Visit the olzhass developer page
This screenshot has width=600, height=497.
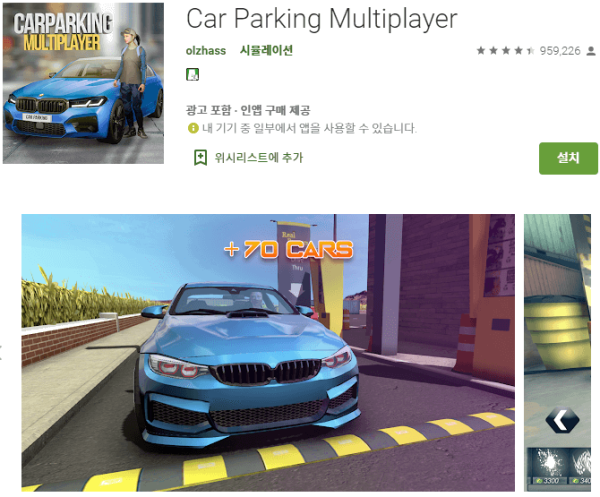point(206,51)
